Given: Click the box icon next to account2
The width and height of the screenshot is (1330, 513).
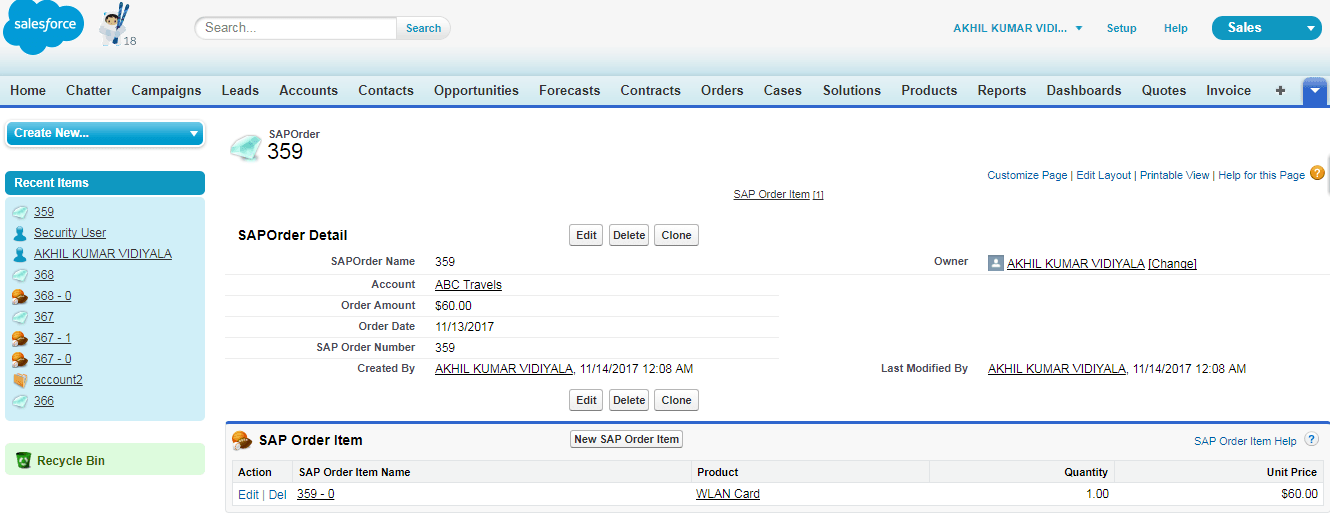Looking at the screenshot, I should pyautogui.click(x=20, y=380).
